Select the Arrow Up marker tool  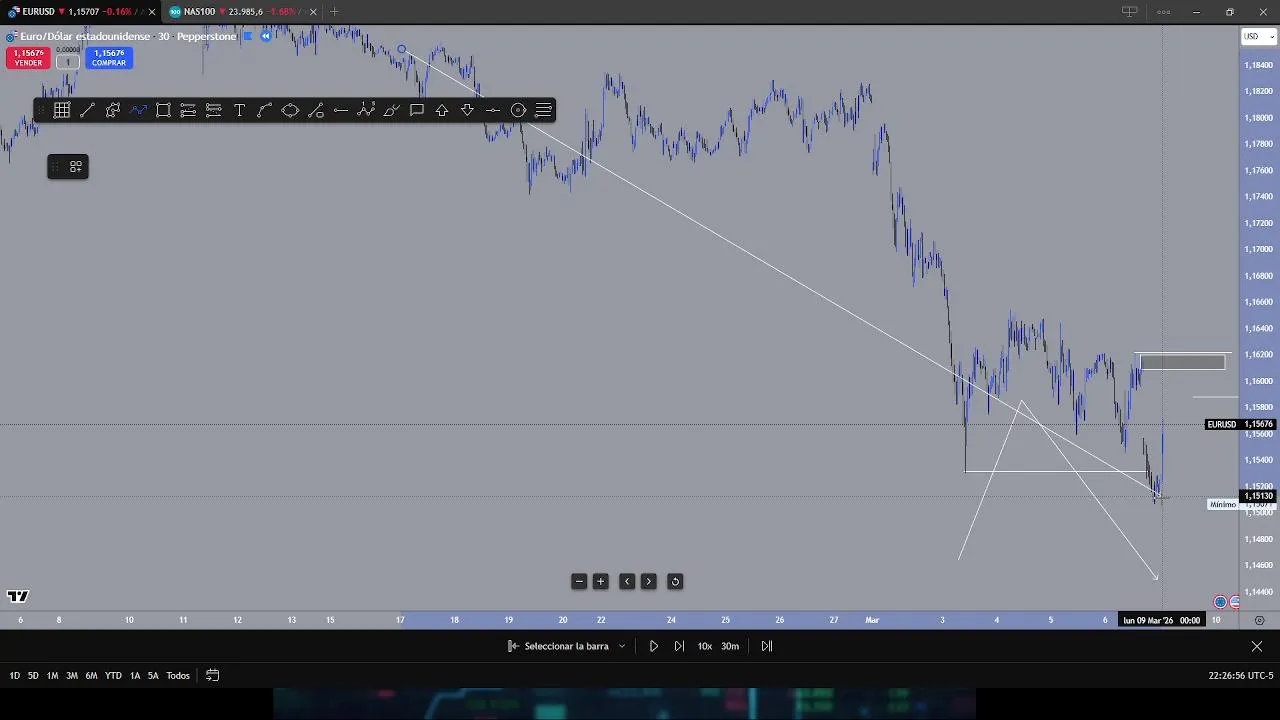442,110
